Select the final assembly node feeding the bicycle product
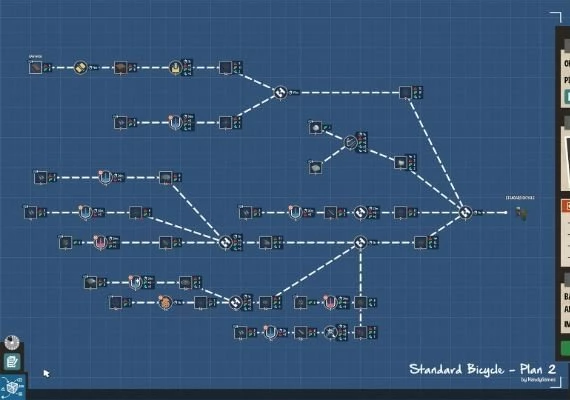Screen dimensions: 570x400 (x=465, y=212)
